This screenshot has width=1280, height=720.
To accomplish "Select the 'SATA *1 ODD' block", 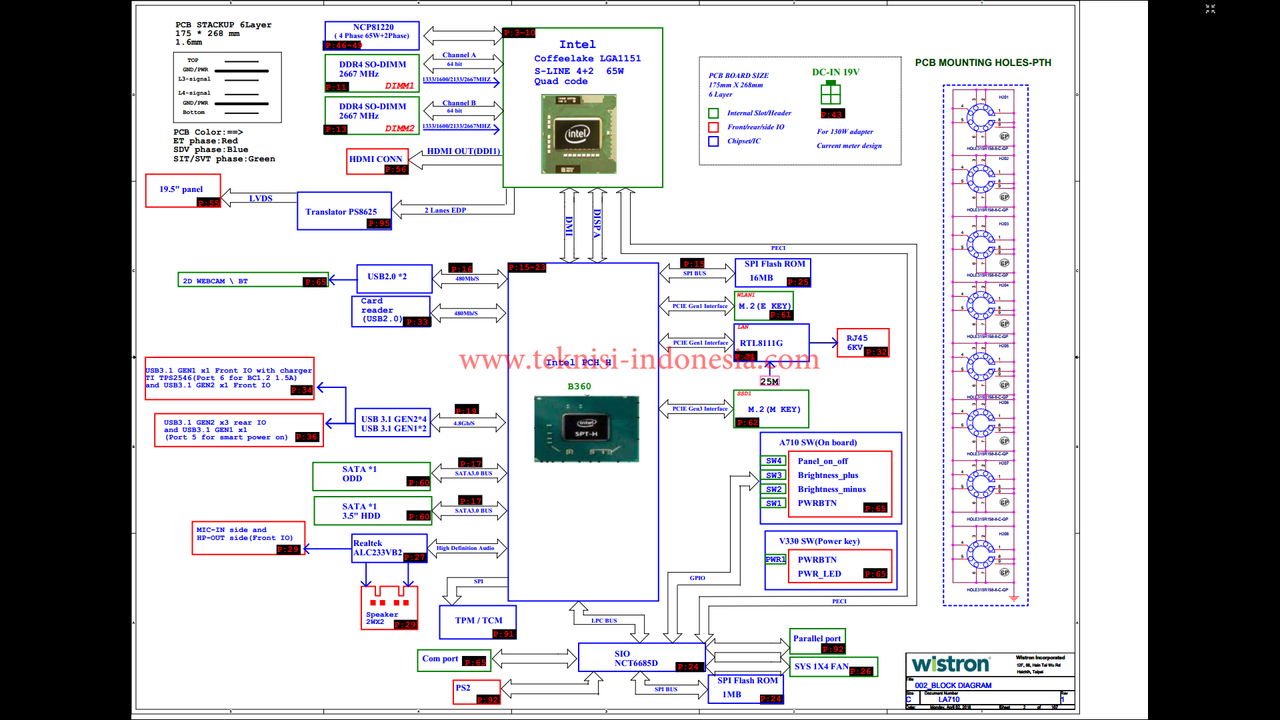I will click(372, 476).
